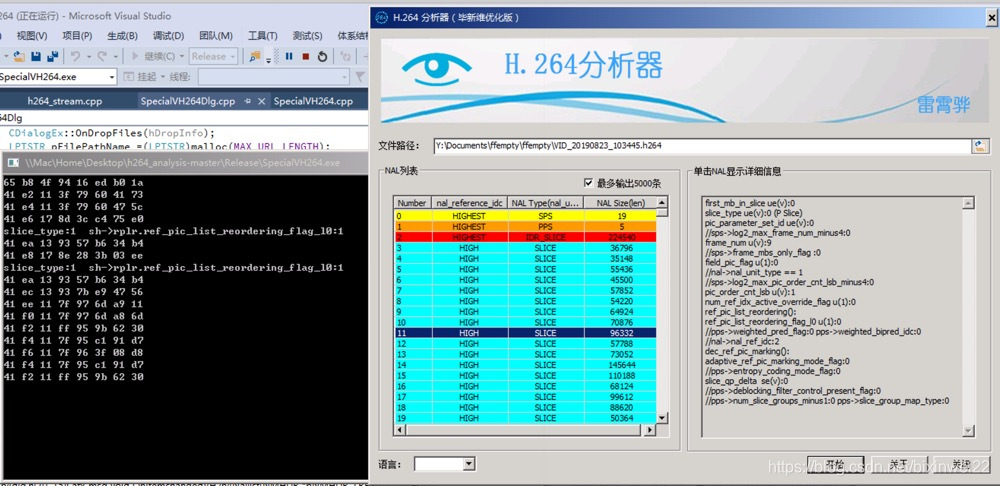Screen dimensions: 1000x486
Task: Open the 调试(D) menu
Action: (168, 36)
